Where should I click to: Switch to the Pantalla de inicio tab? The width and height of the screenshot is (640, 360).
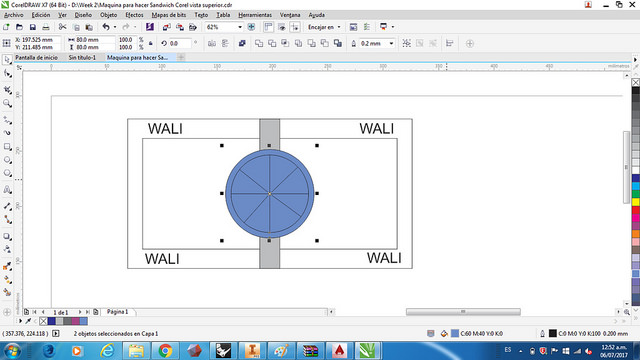click(36, 58)
